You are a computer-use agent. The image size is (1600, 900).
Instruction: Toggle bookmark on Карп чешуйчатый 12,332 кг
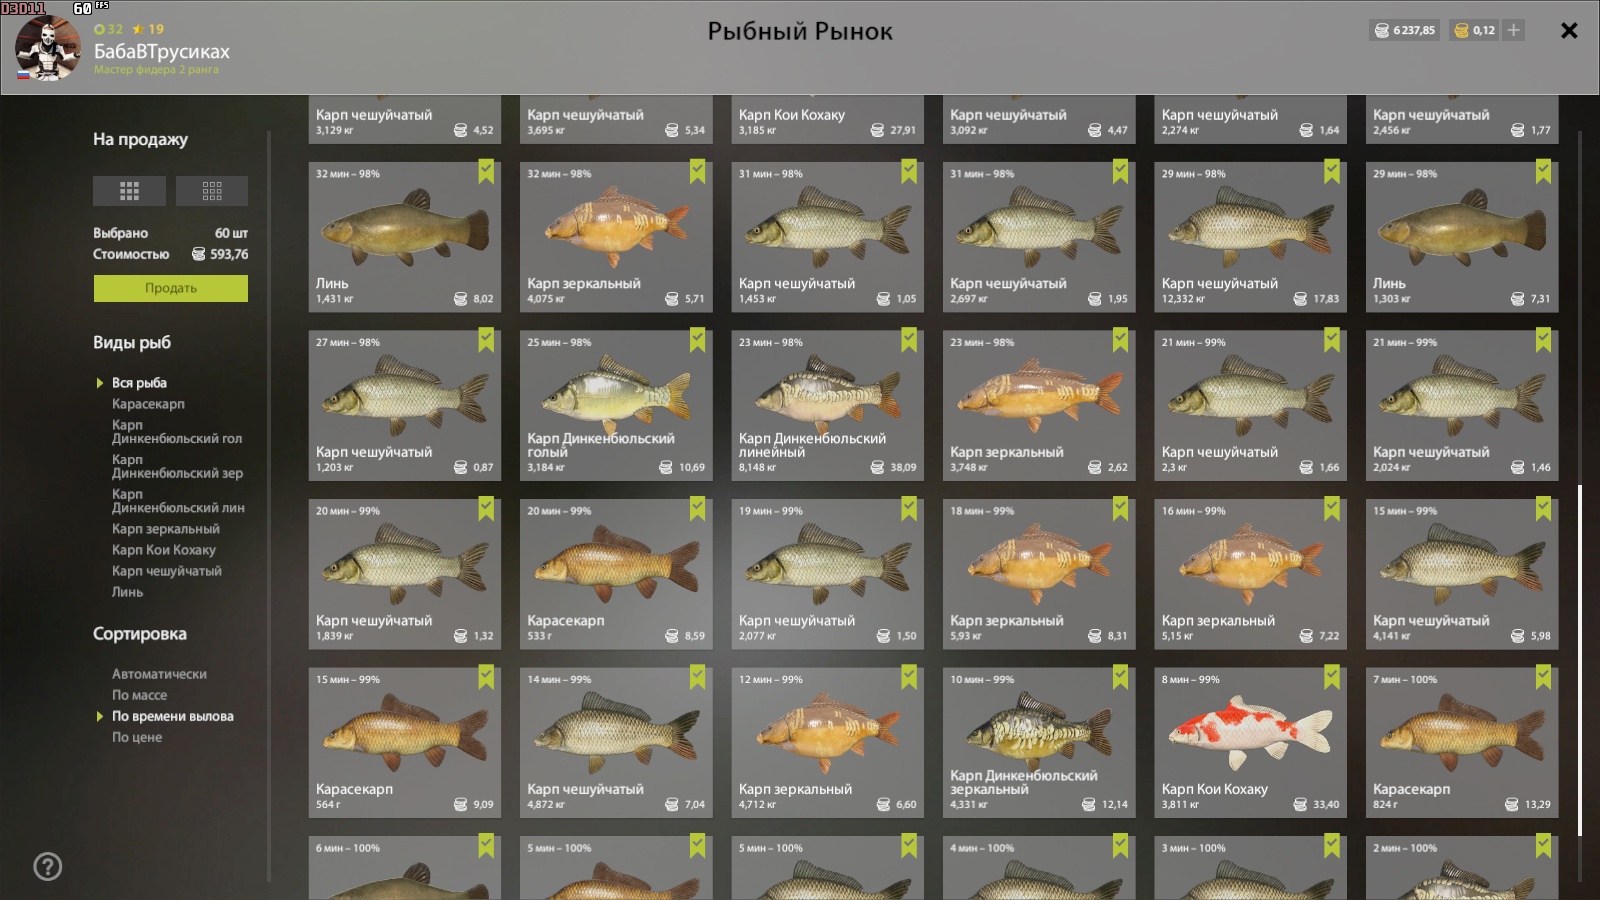(x=1332, y=172)
